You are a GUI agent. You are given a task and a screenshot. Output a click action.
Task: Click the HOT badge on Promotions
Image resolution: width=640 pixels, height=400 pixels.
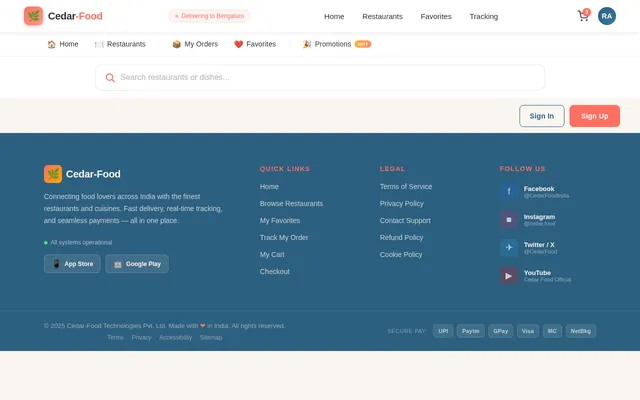pos(363,44)
